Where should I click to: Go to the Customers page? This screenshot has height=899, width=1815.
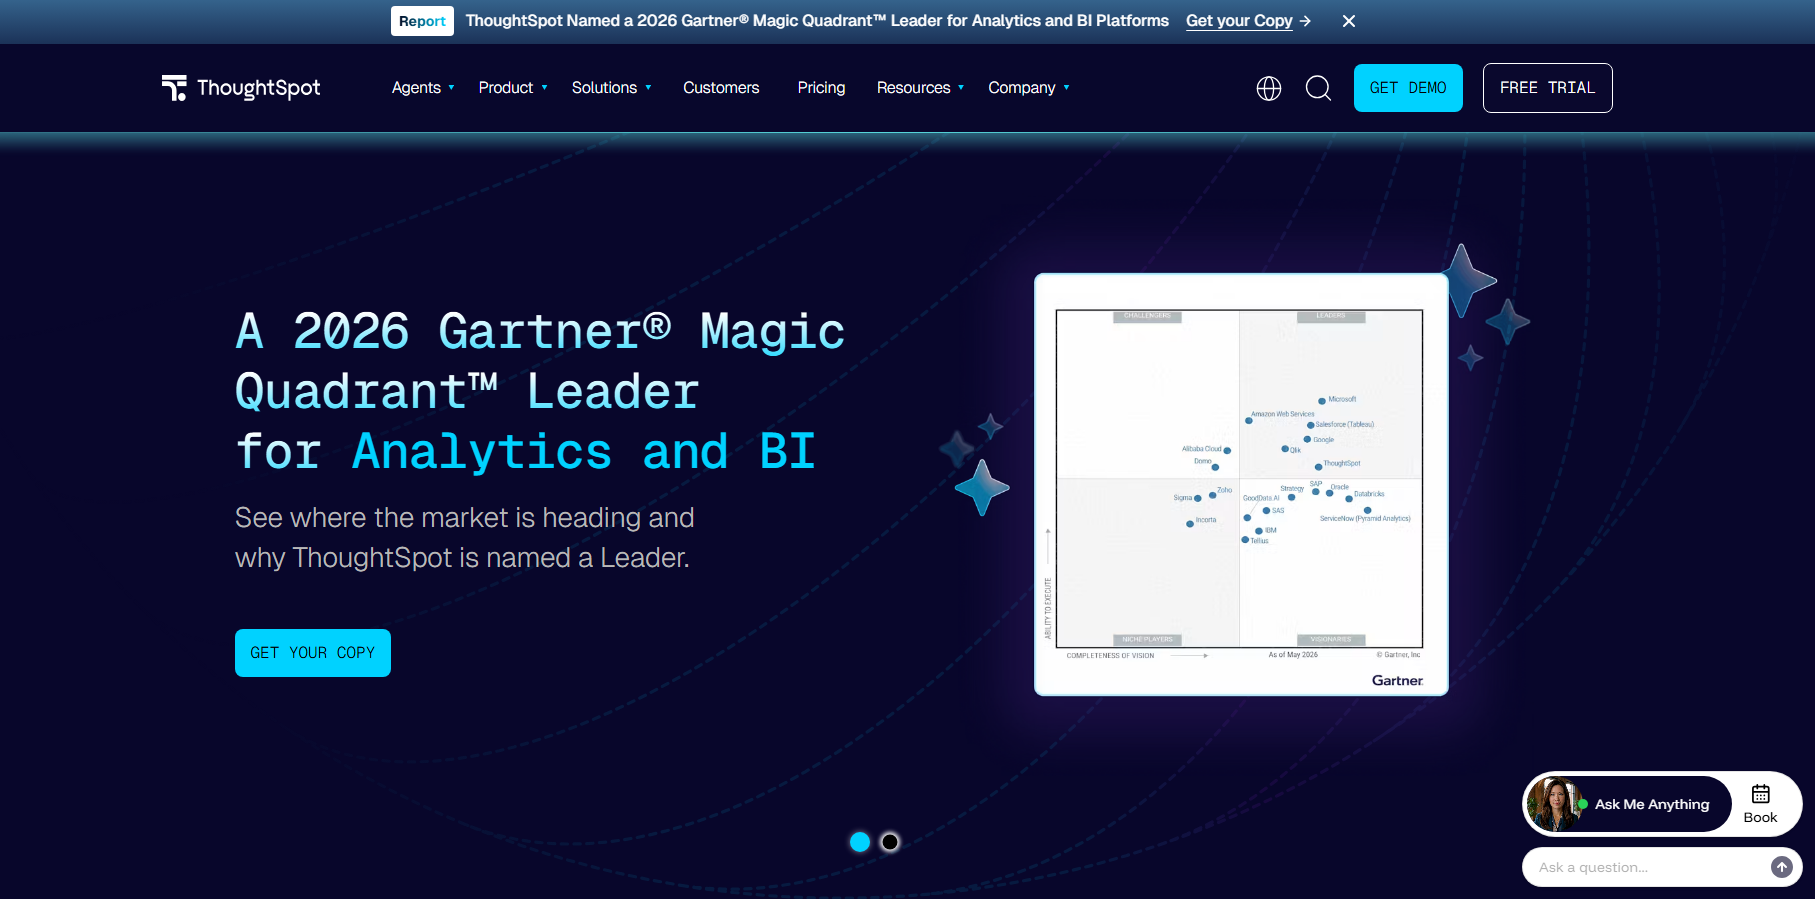[x=721, y=88]
